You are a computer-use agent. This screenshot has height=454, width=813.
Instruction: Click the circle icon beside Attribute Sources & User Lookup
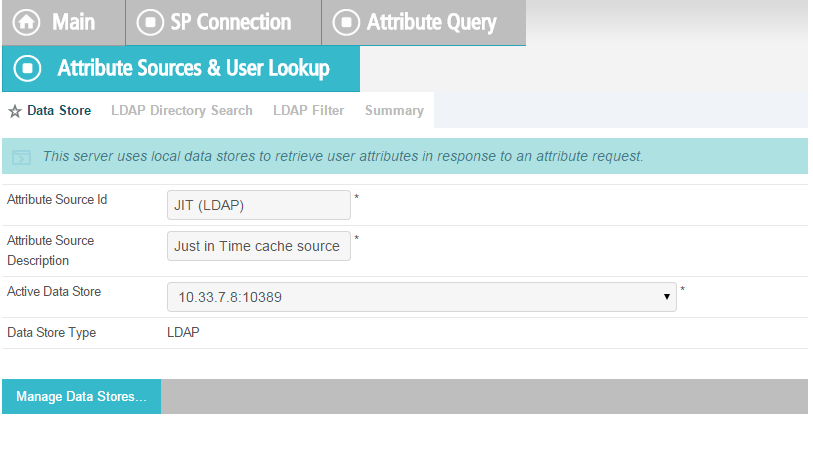[x=27, y=68]
